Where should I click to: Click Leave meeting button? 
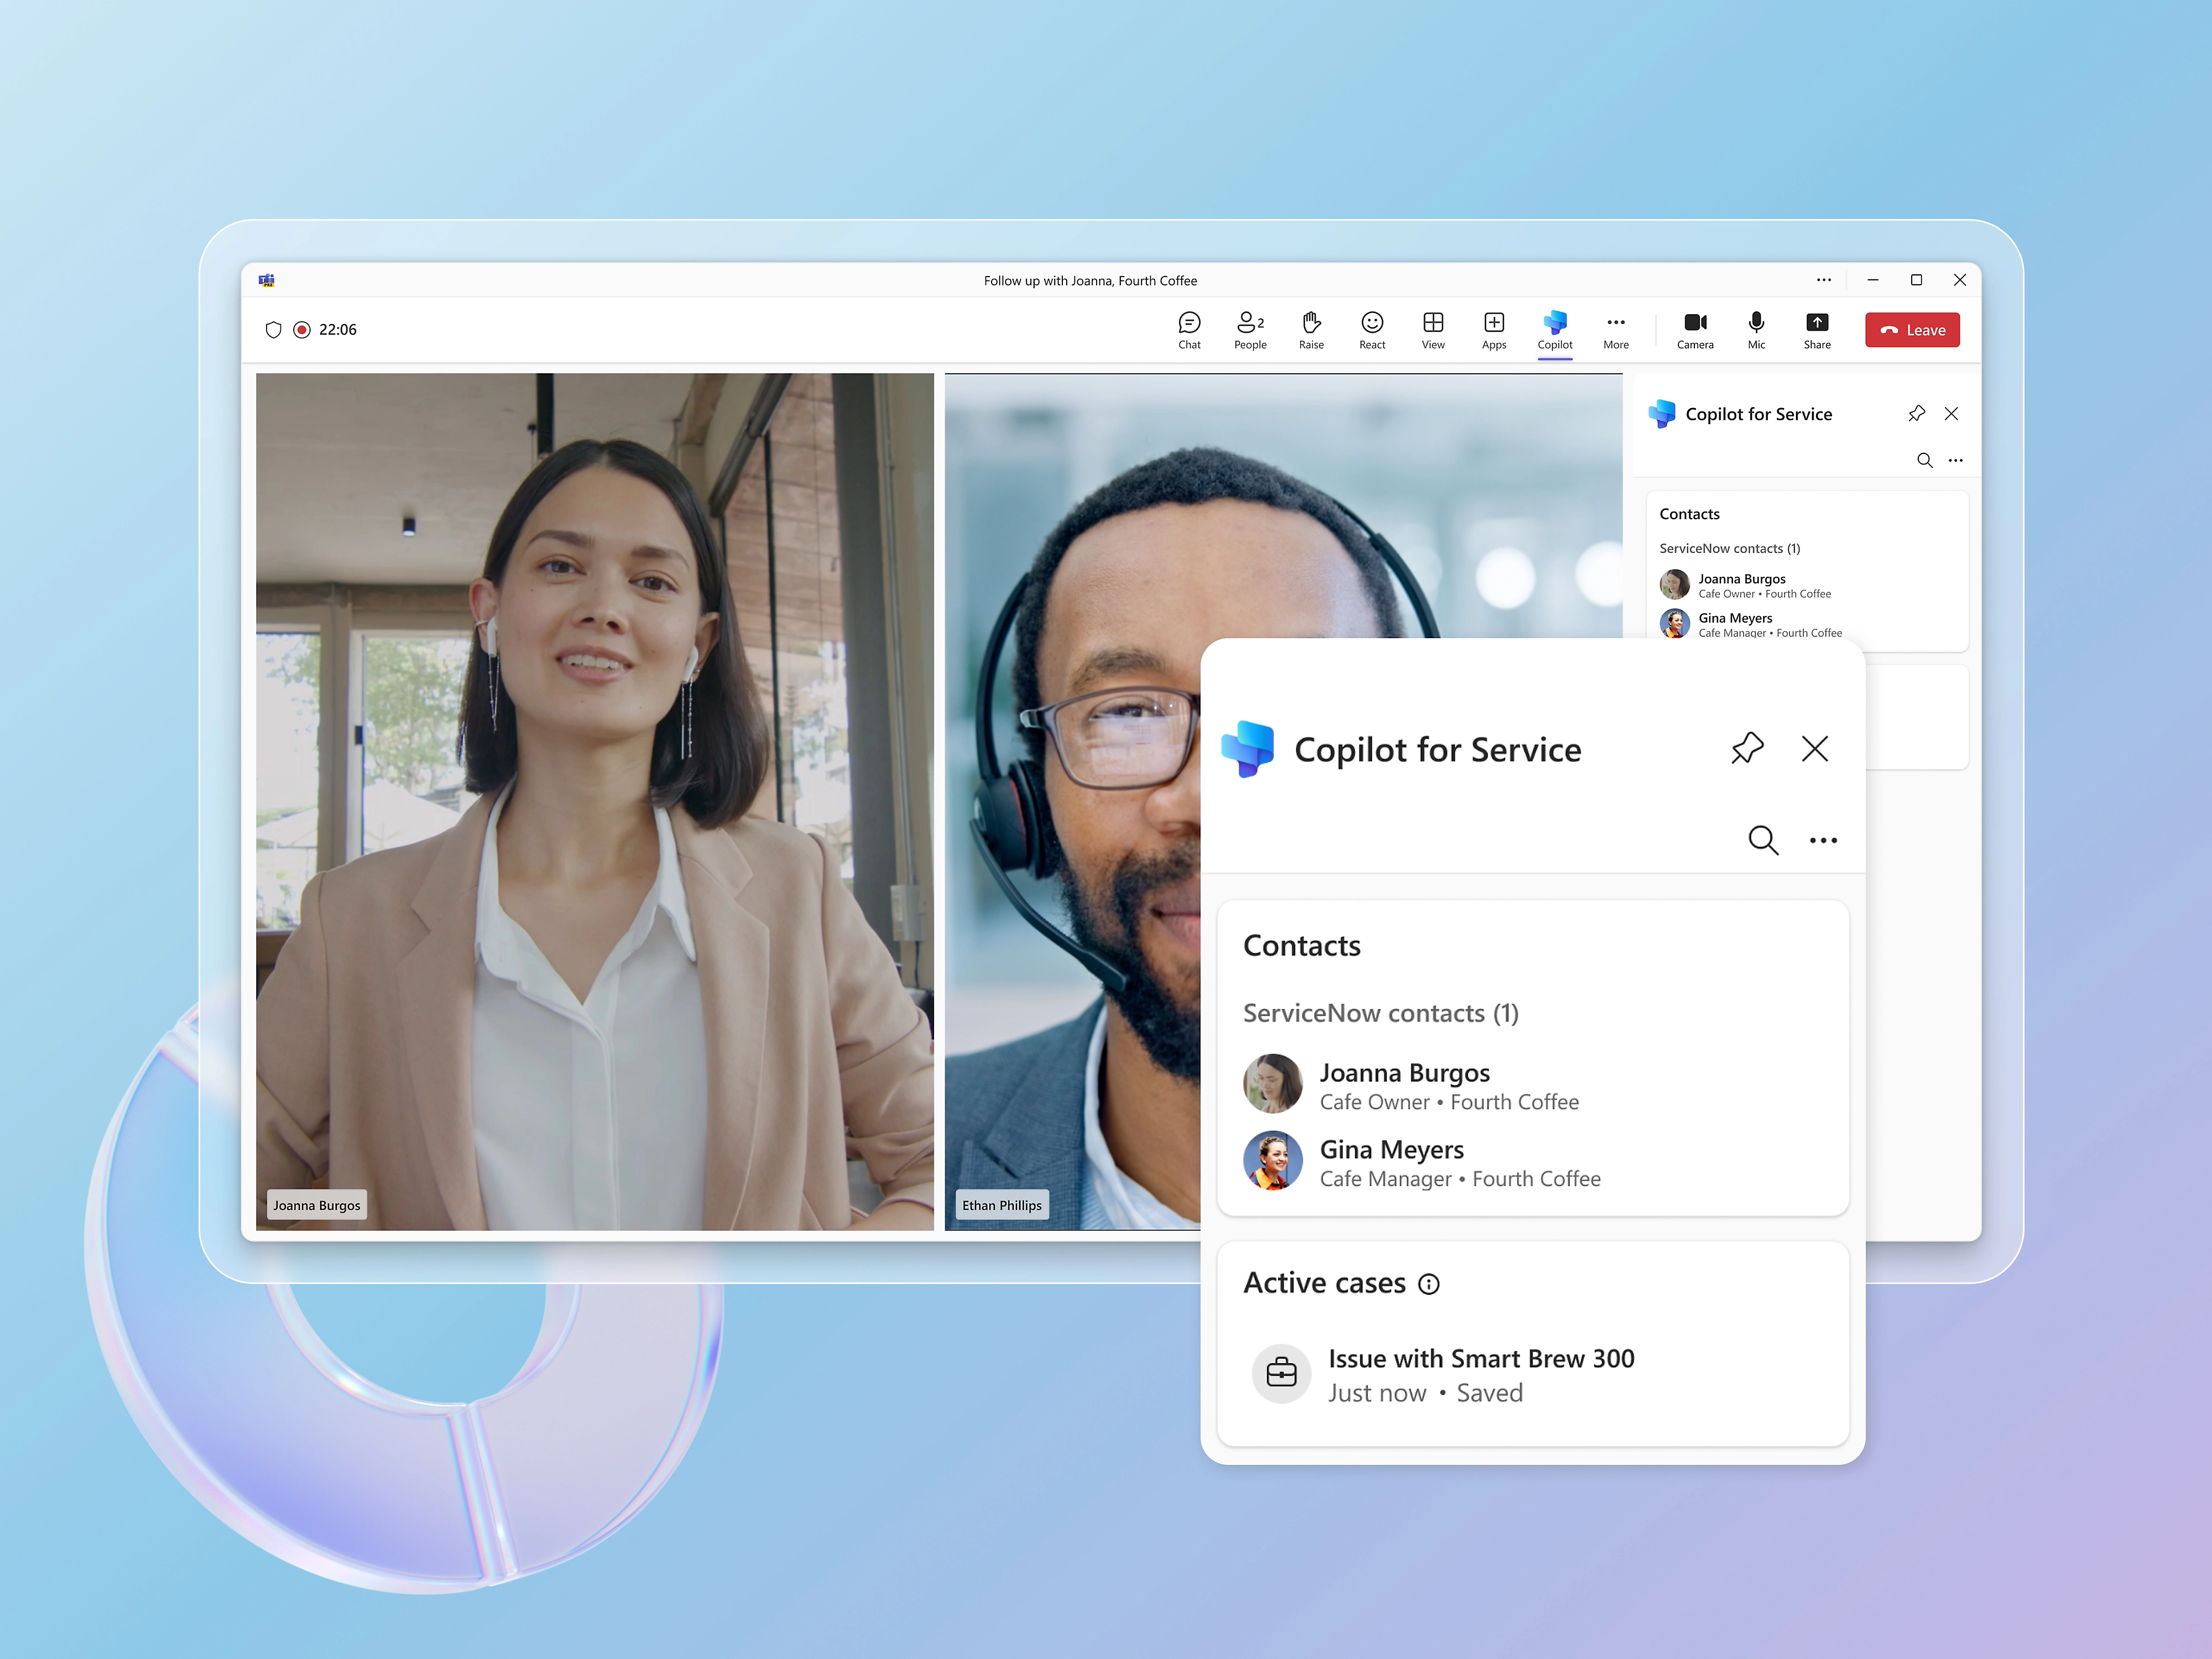pos(1911,330)
